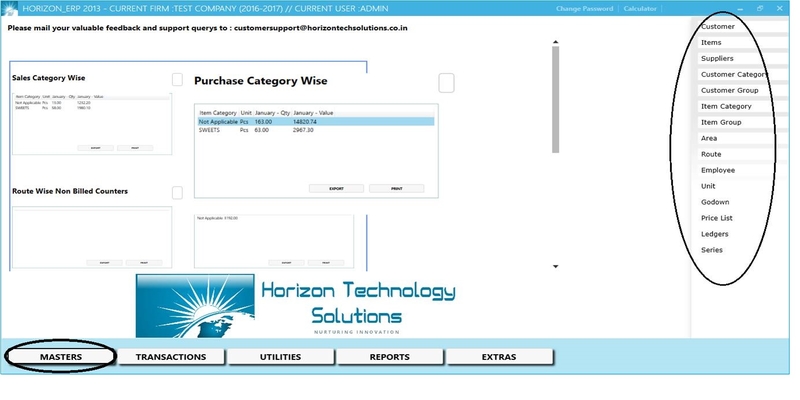Screen dimensions: 800x400
Task: Click the 2967.30 value cell
Action: (303, 130)
